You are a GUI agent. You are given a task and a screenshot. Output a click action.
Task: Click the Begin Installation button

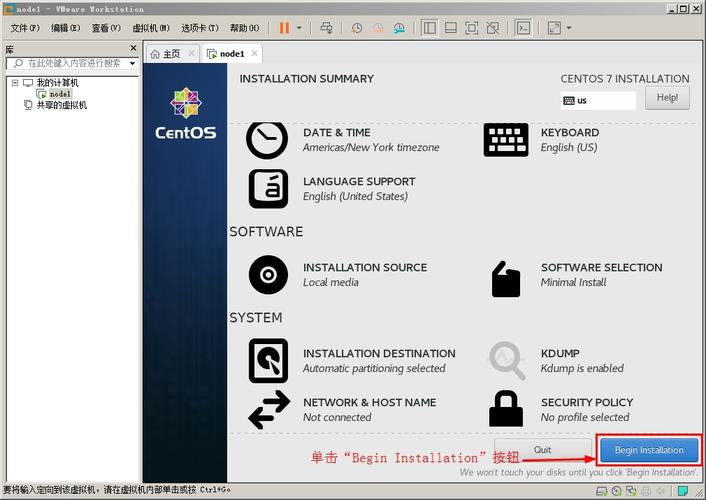pos(649,450)
